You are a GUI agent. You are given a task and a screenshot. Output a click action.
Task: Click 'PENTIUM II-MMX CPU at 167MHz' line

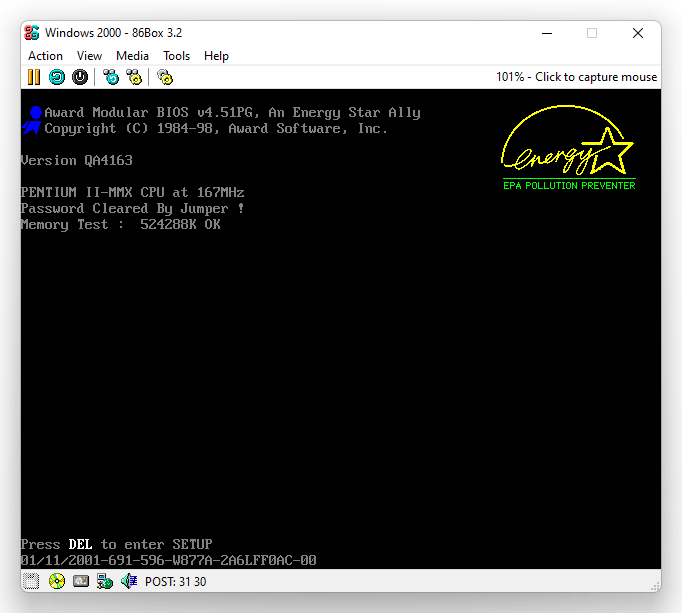133,192
